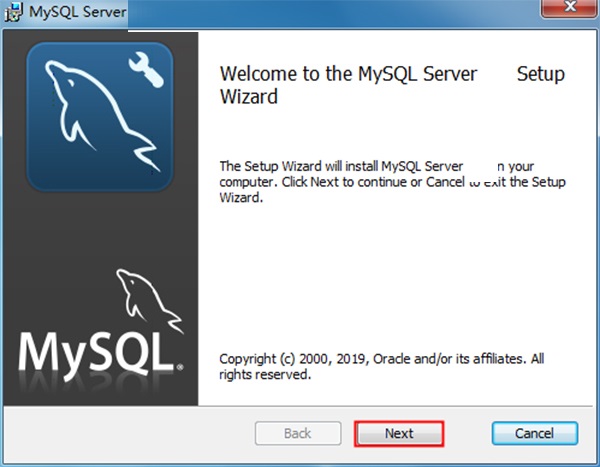Click the Next button

coord(399,433)
